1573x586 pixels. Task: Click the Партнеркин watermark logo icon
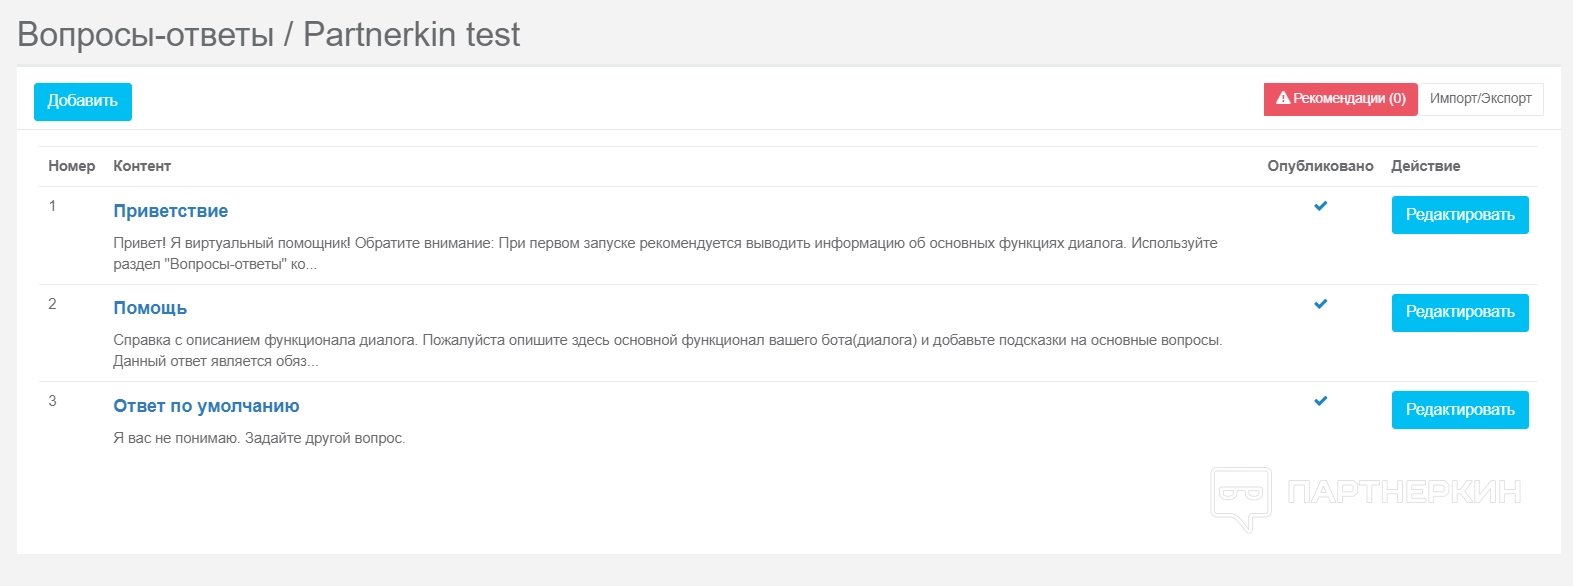[x=1241, y=497]
